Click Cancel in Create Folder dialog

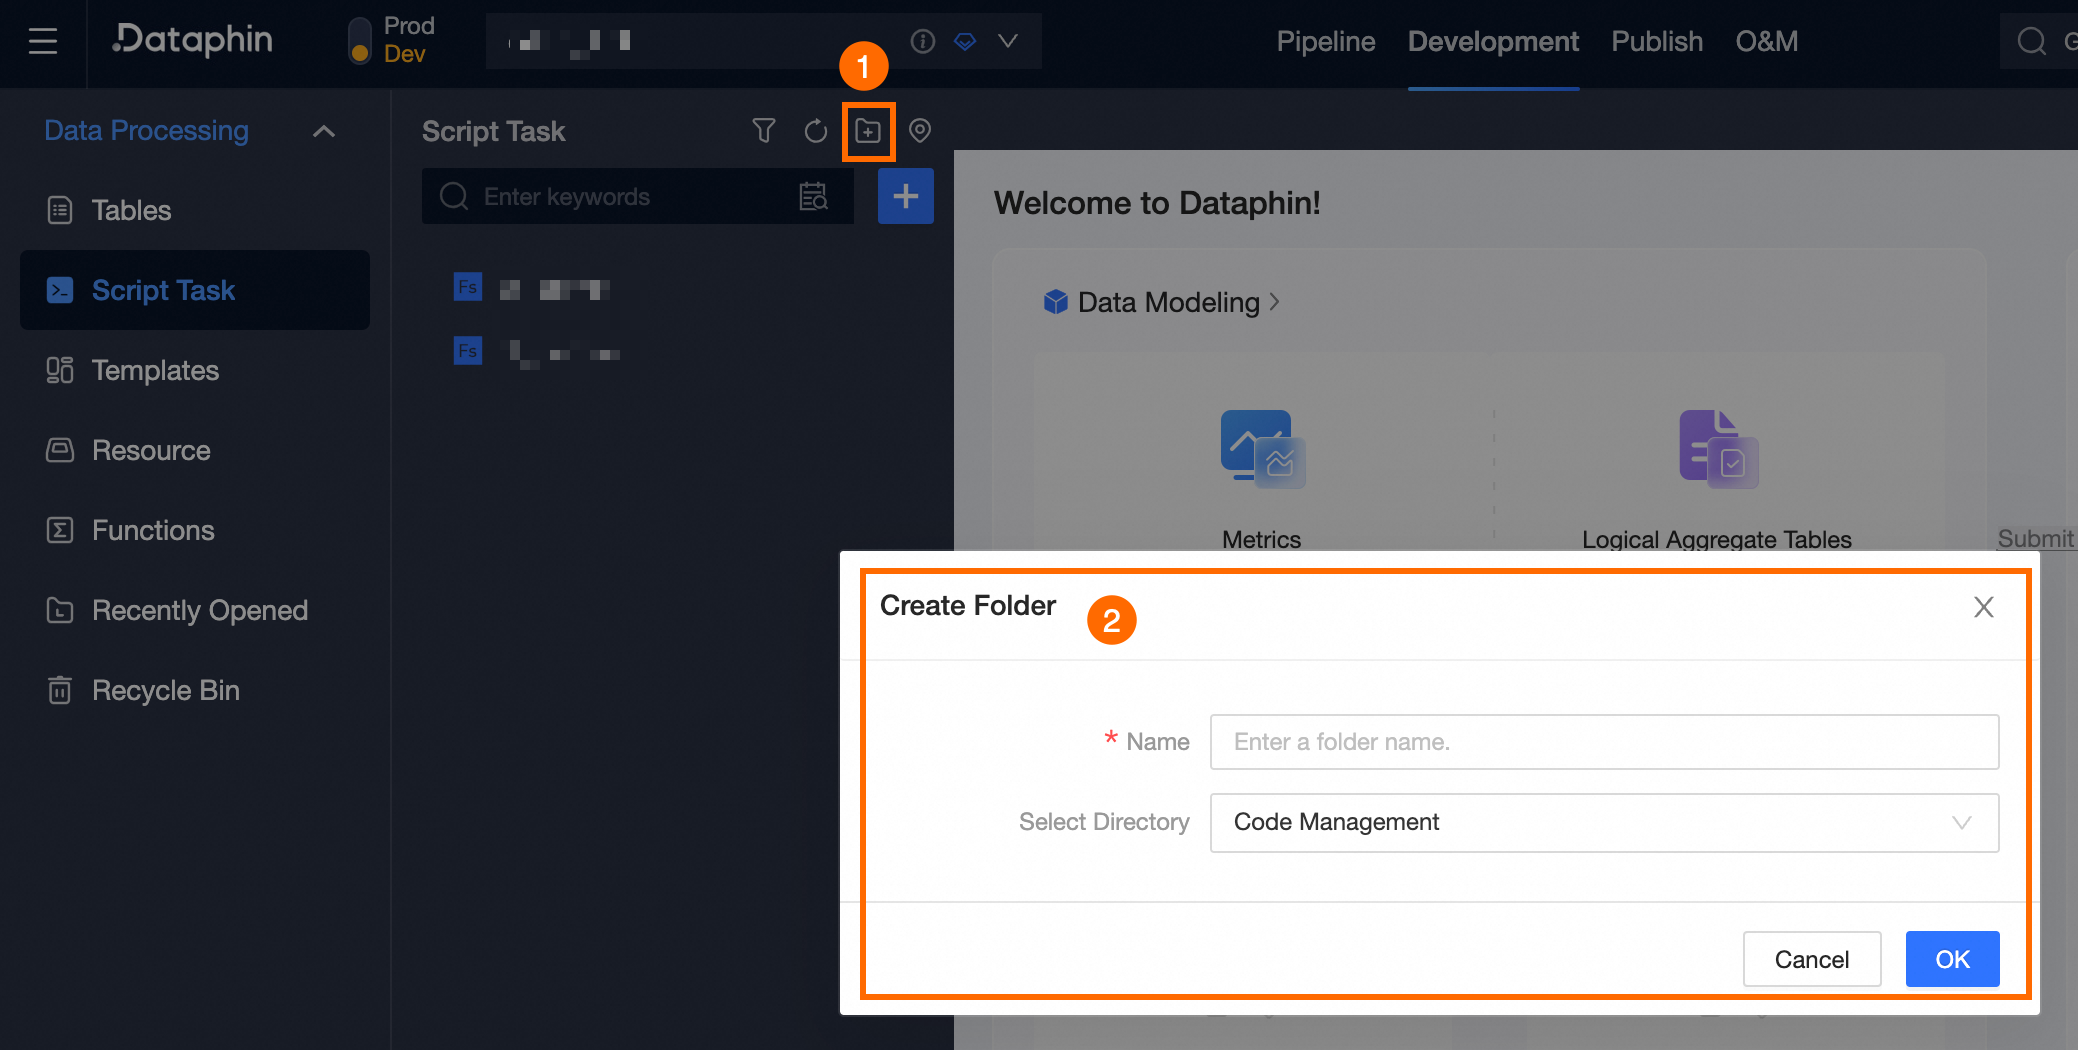click(1812, 959)
